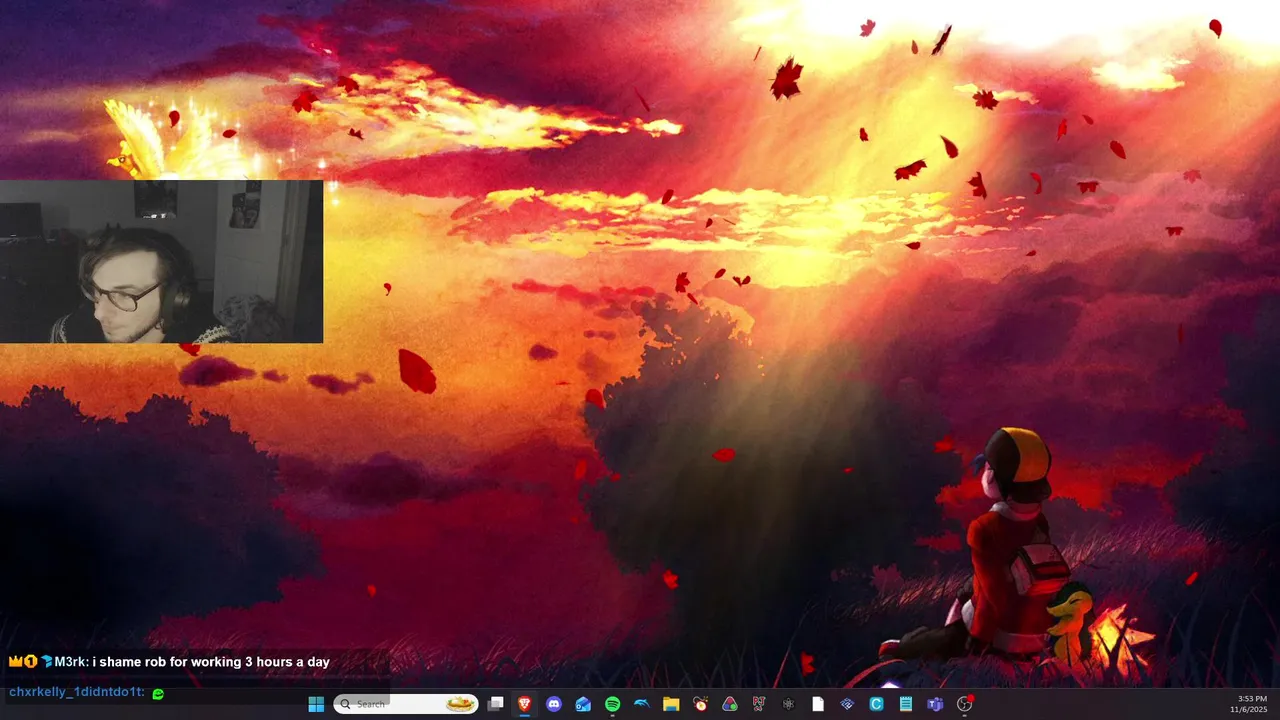Launch Discord from the taskbar
1280x720 pixels.
click(554, 704)
